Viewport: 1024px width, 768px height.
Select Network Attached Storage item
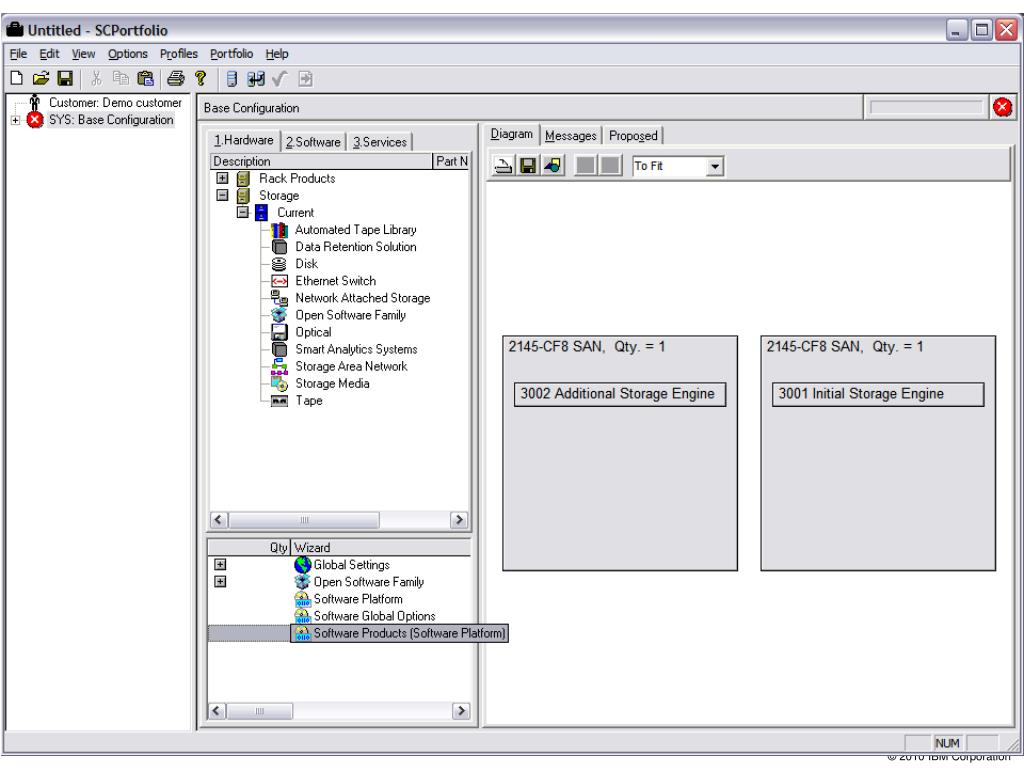coord(362,298)
